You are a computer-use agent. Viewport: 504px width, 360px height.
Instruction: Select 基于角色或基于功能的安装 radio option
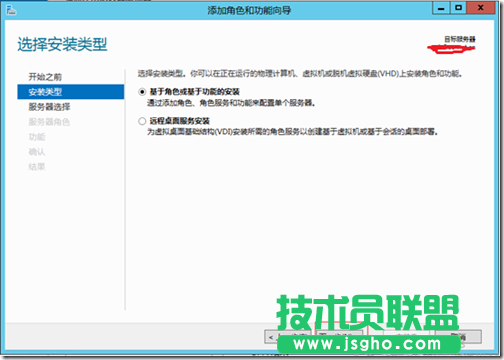click(142, 92)
